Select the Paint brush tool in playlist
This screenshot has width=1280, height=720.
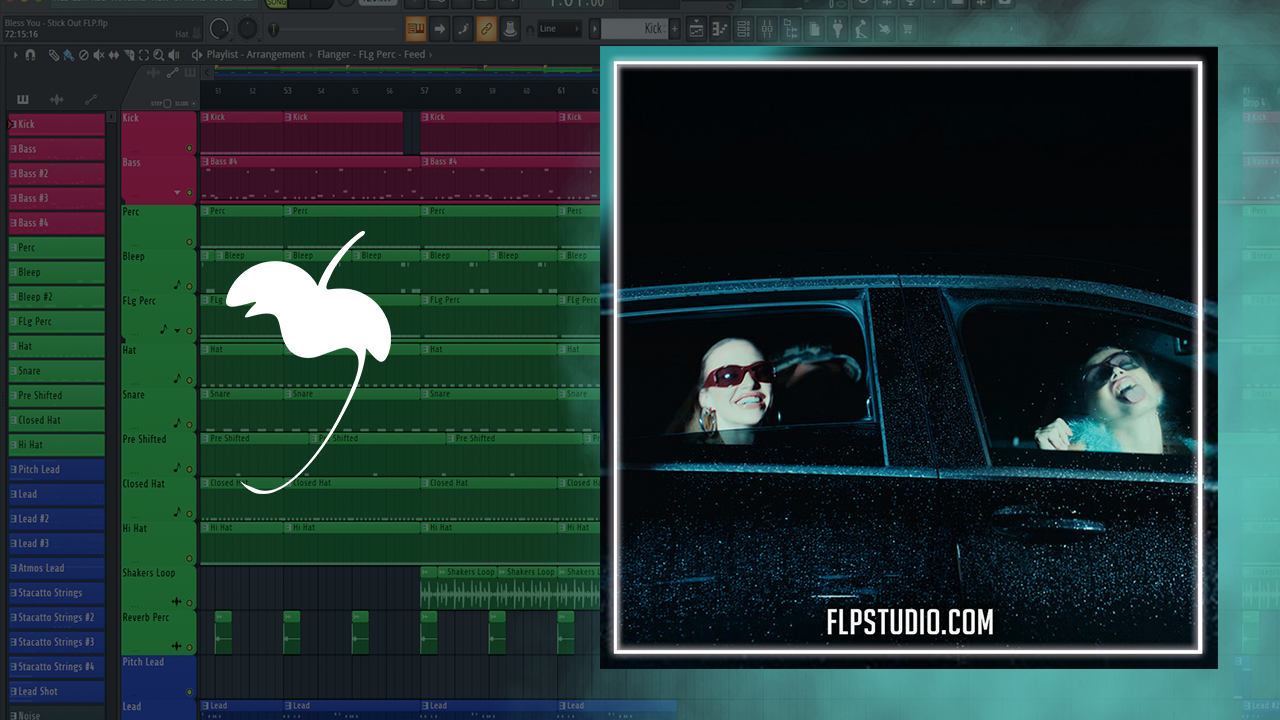(x=67, y=55)
